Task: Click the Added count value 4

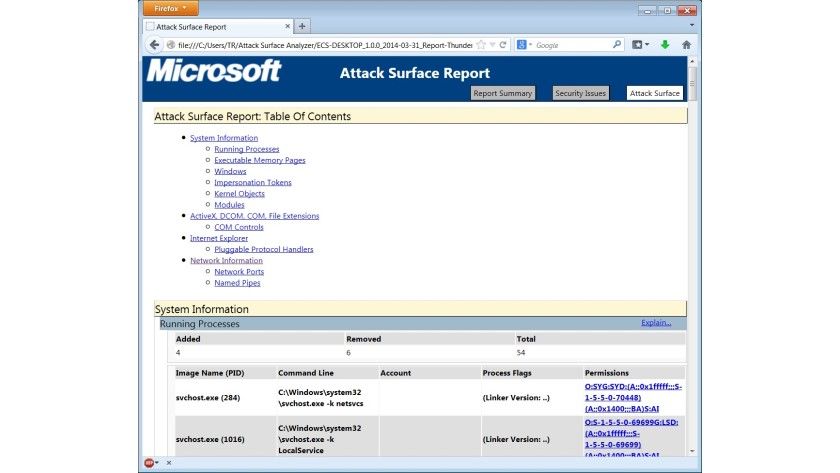Action: pyautogui.click(x=178, y=352)
